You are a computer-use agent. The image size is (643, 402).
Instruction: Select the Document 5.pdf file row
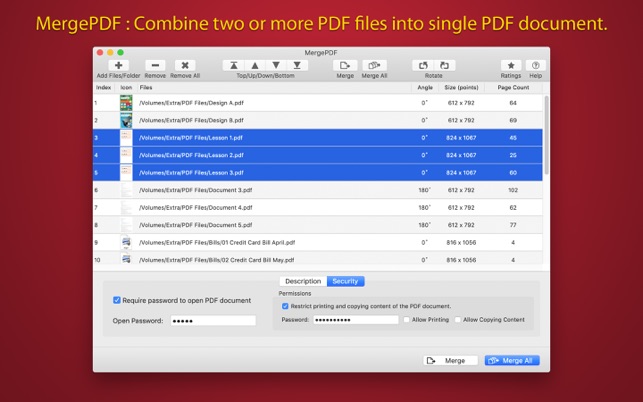click(x=318, y=225)
